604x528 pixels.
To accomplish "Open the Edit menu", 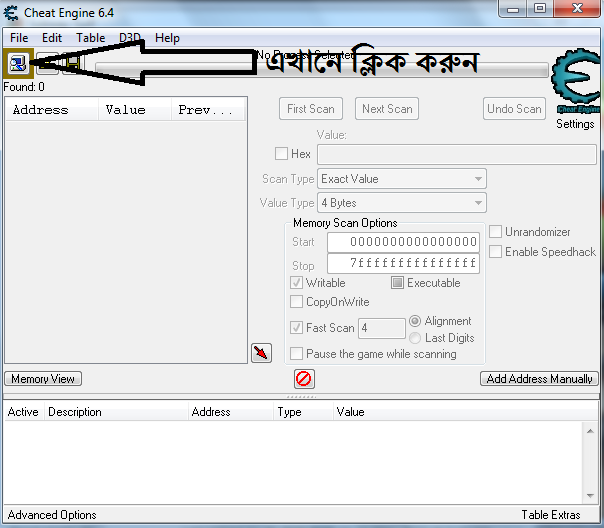I will (x=52, y=38).
